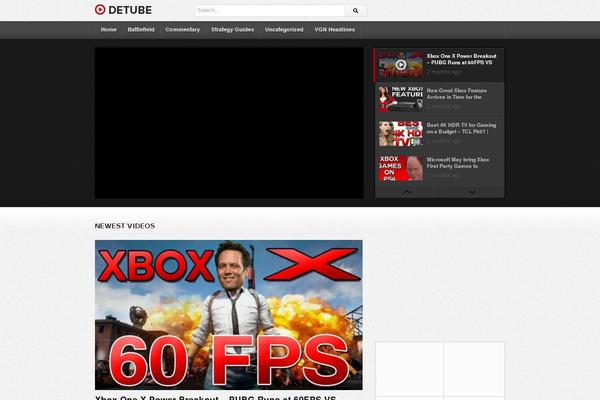Open the Newest Videos post title below the thumbnail

(x=215, y=398)
